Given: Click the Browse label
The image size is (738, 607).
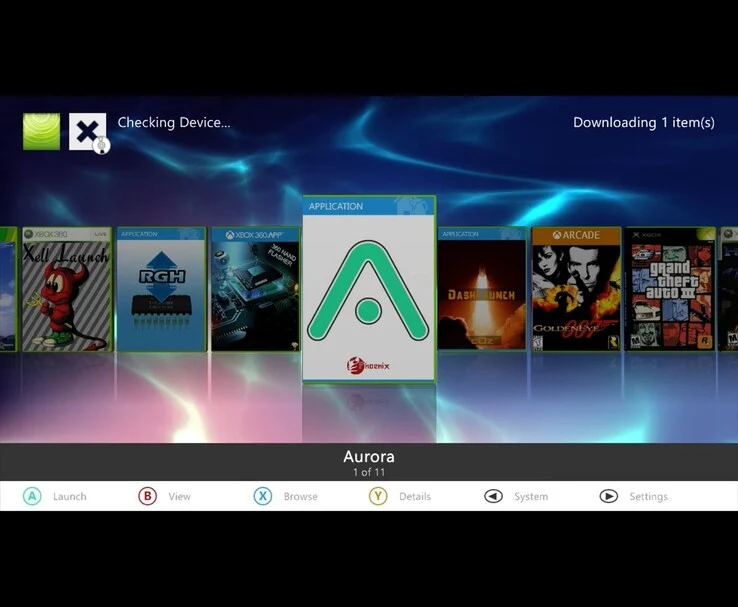Looking at the screenshot, I should pyautogui.click(x=300, y=496).
